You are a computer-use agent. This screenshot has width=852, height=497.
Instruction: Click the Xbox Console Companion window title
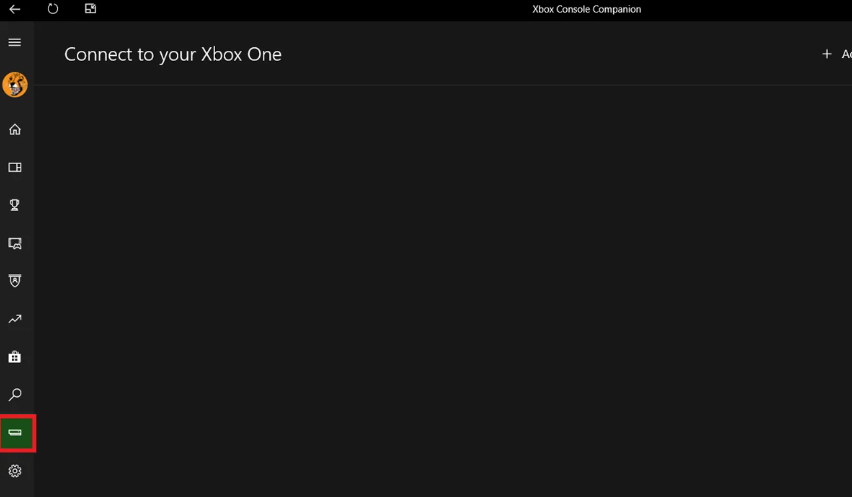point(586,9)
